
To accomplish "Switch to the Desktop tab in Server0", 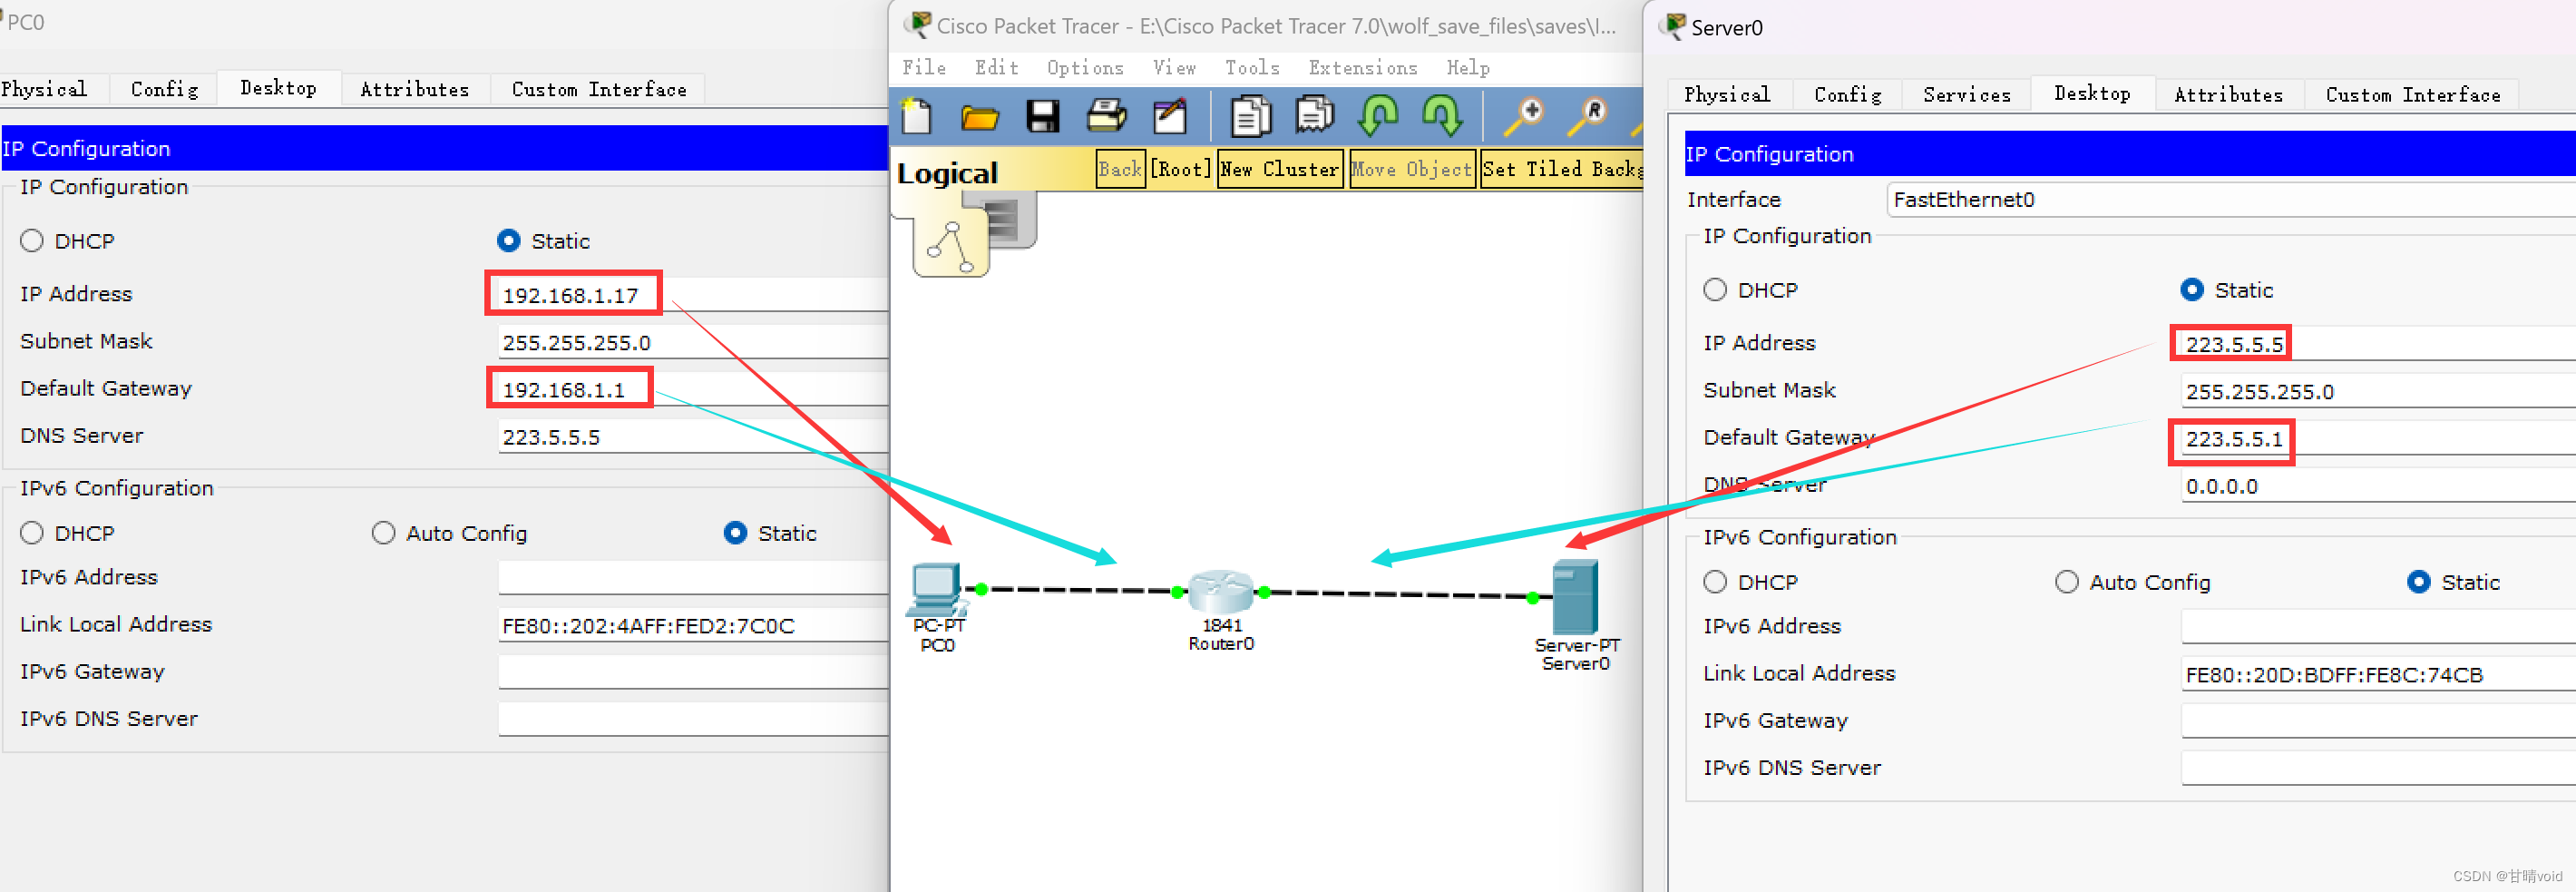I will [x=2092, y=93].
